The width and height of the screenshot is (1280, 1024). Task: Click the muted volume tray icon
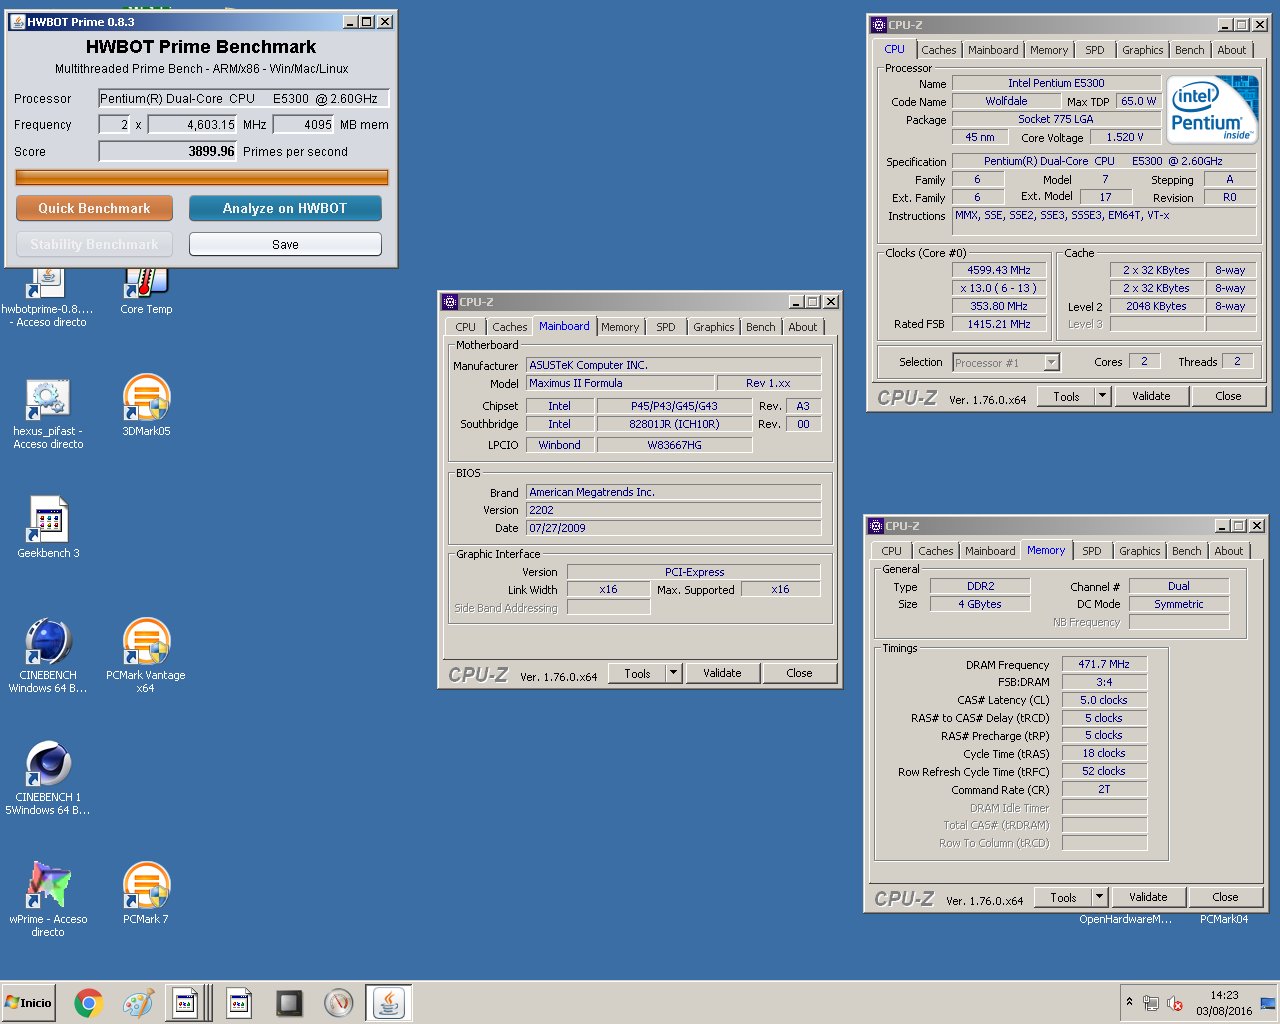1175,1003
